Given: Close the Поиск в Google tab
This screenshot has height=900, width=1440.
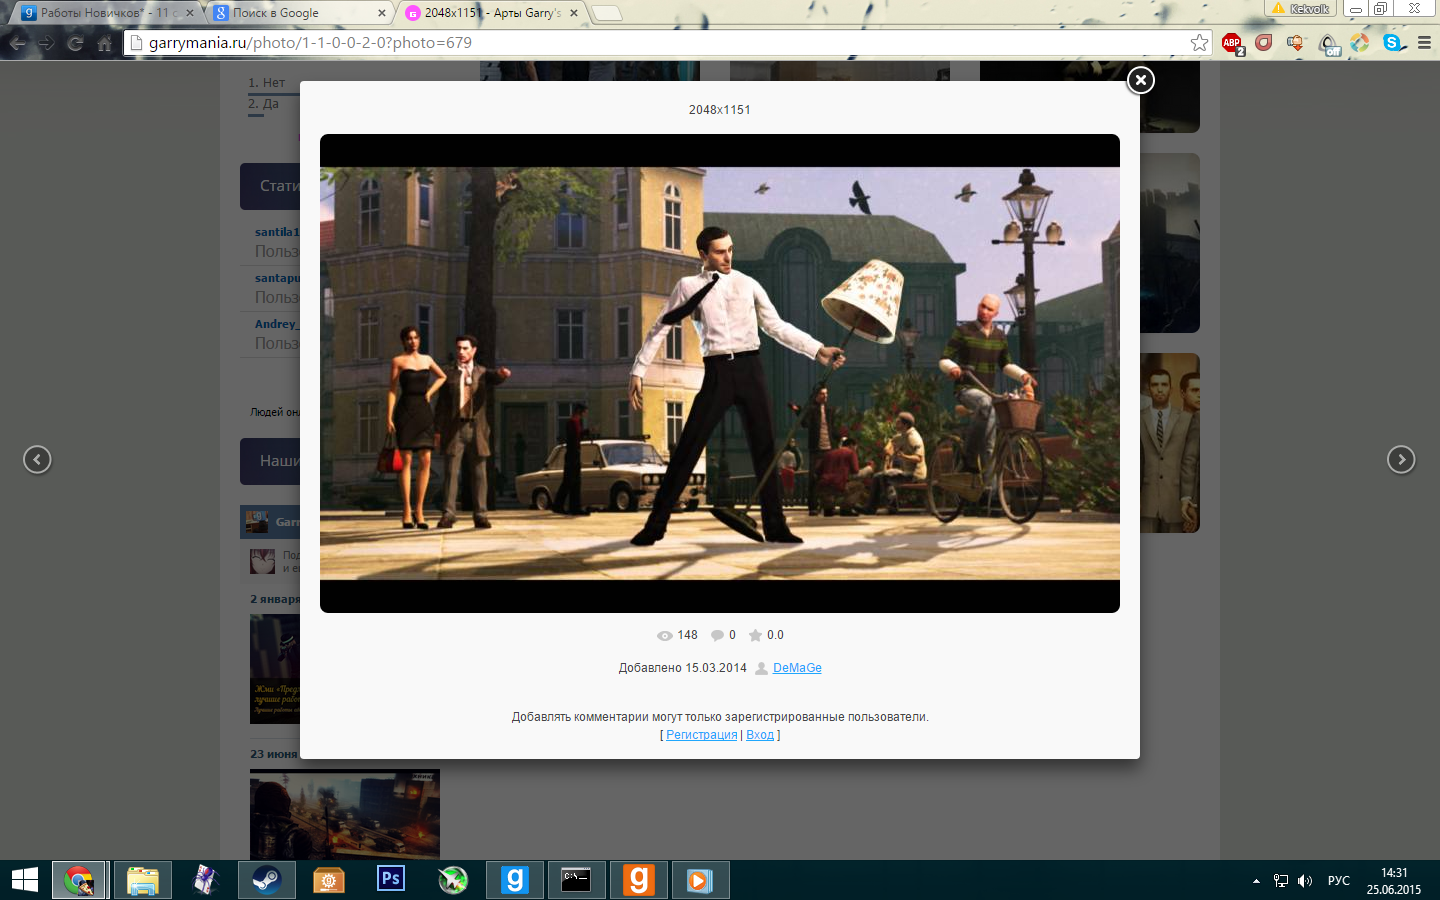Looking at the screenshot, I should coord(382,13).
